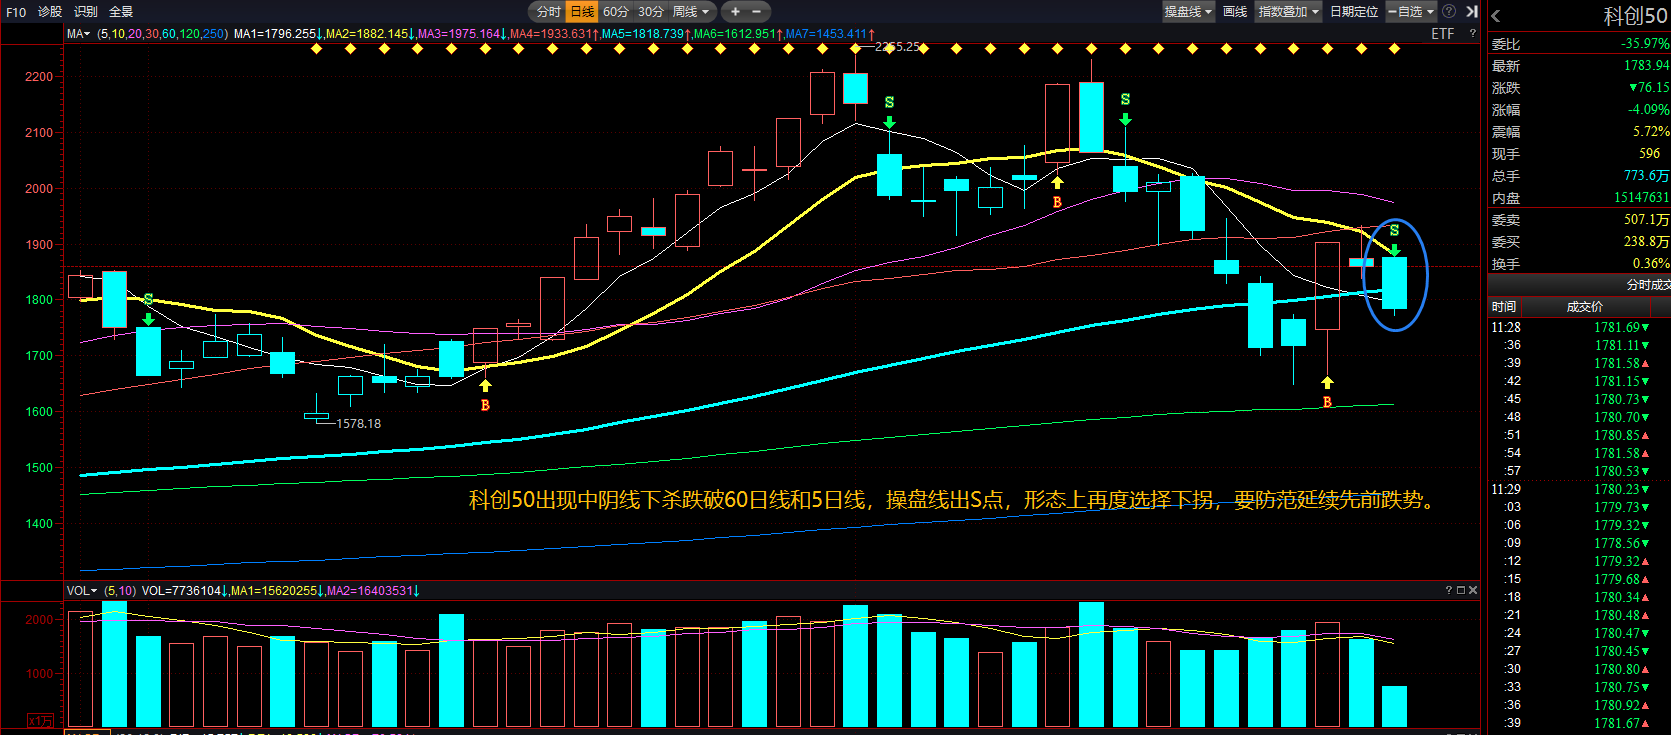Open the help question mark icon in toolbar
This screenshot has width=1671, height=735.
point(1449,12)
